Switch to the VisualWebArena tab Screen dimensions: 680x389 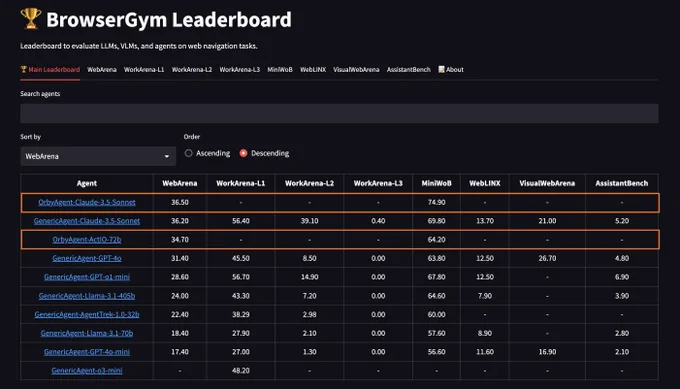[356, 69]
